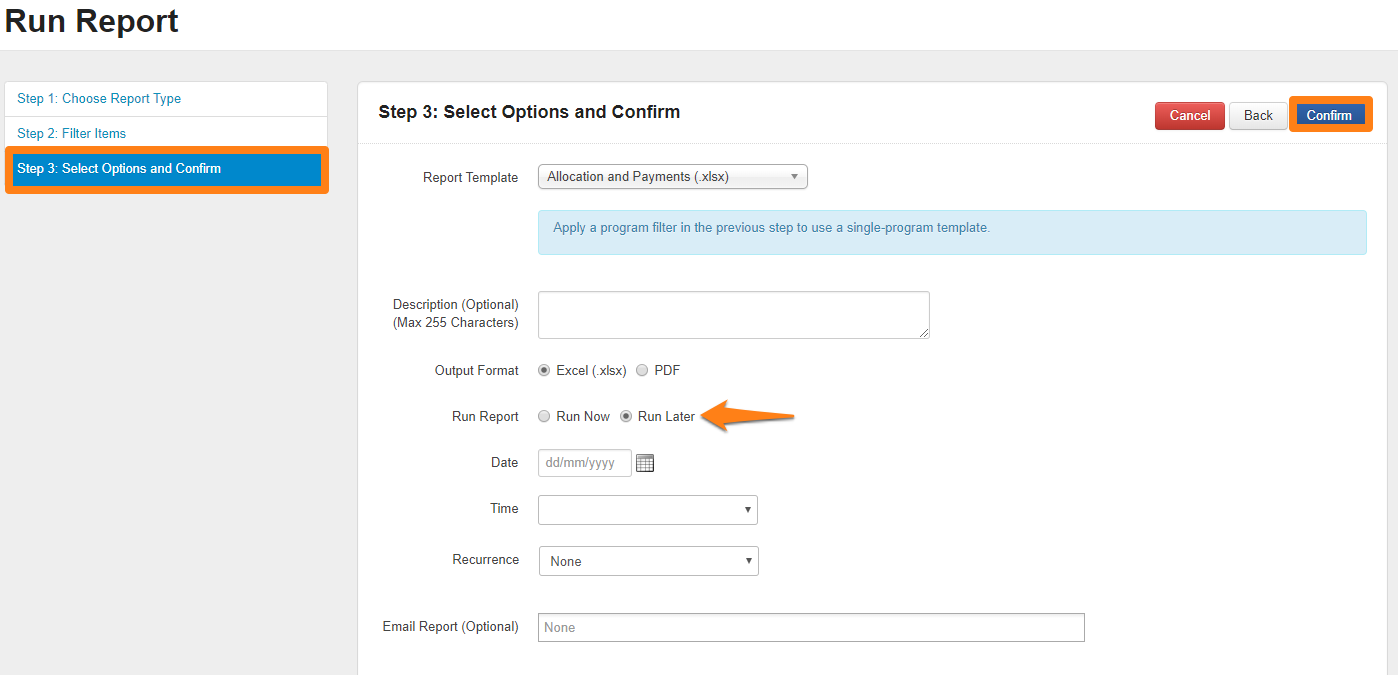Click the Description box resize handle
The width and height of the screenshot is (1398, 675).
coord(924,333)
